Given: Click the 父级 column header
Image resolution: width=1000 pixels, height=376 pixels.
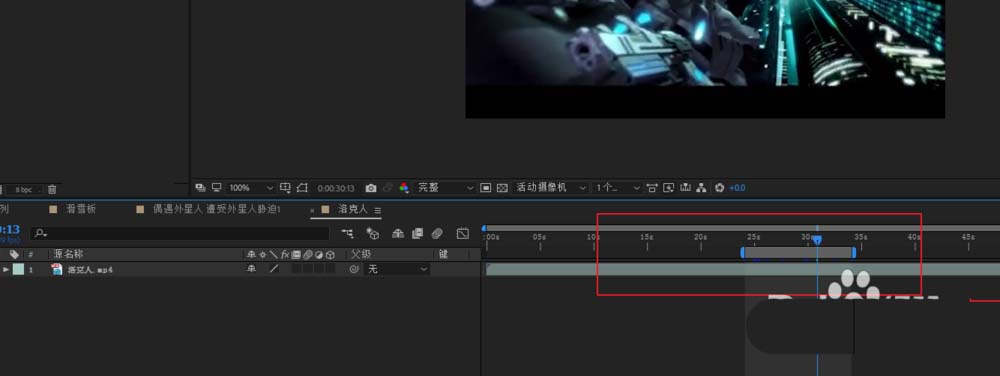Looking at the screenshot, I should 361,254.
